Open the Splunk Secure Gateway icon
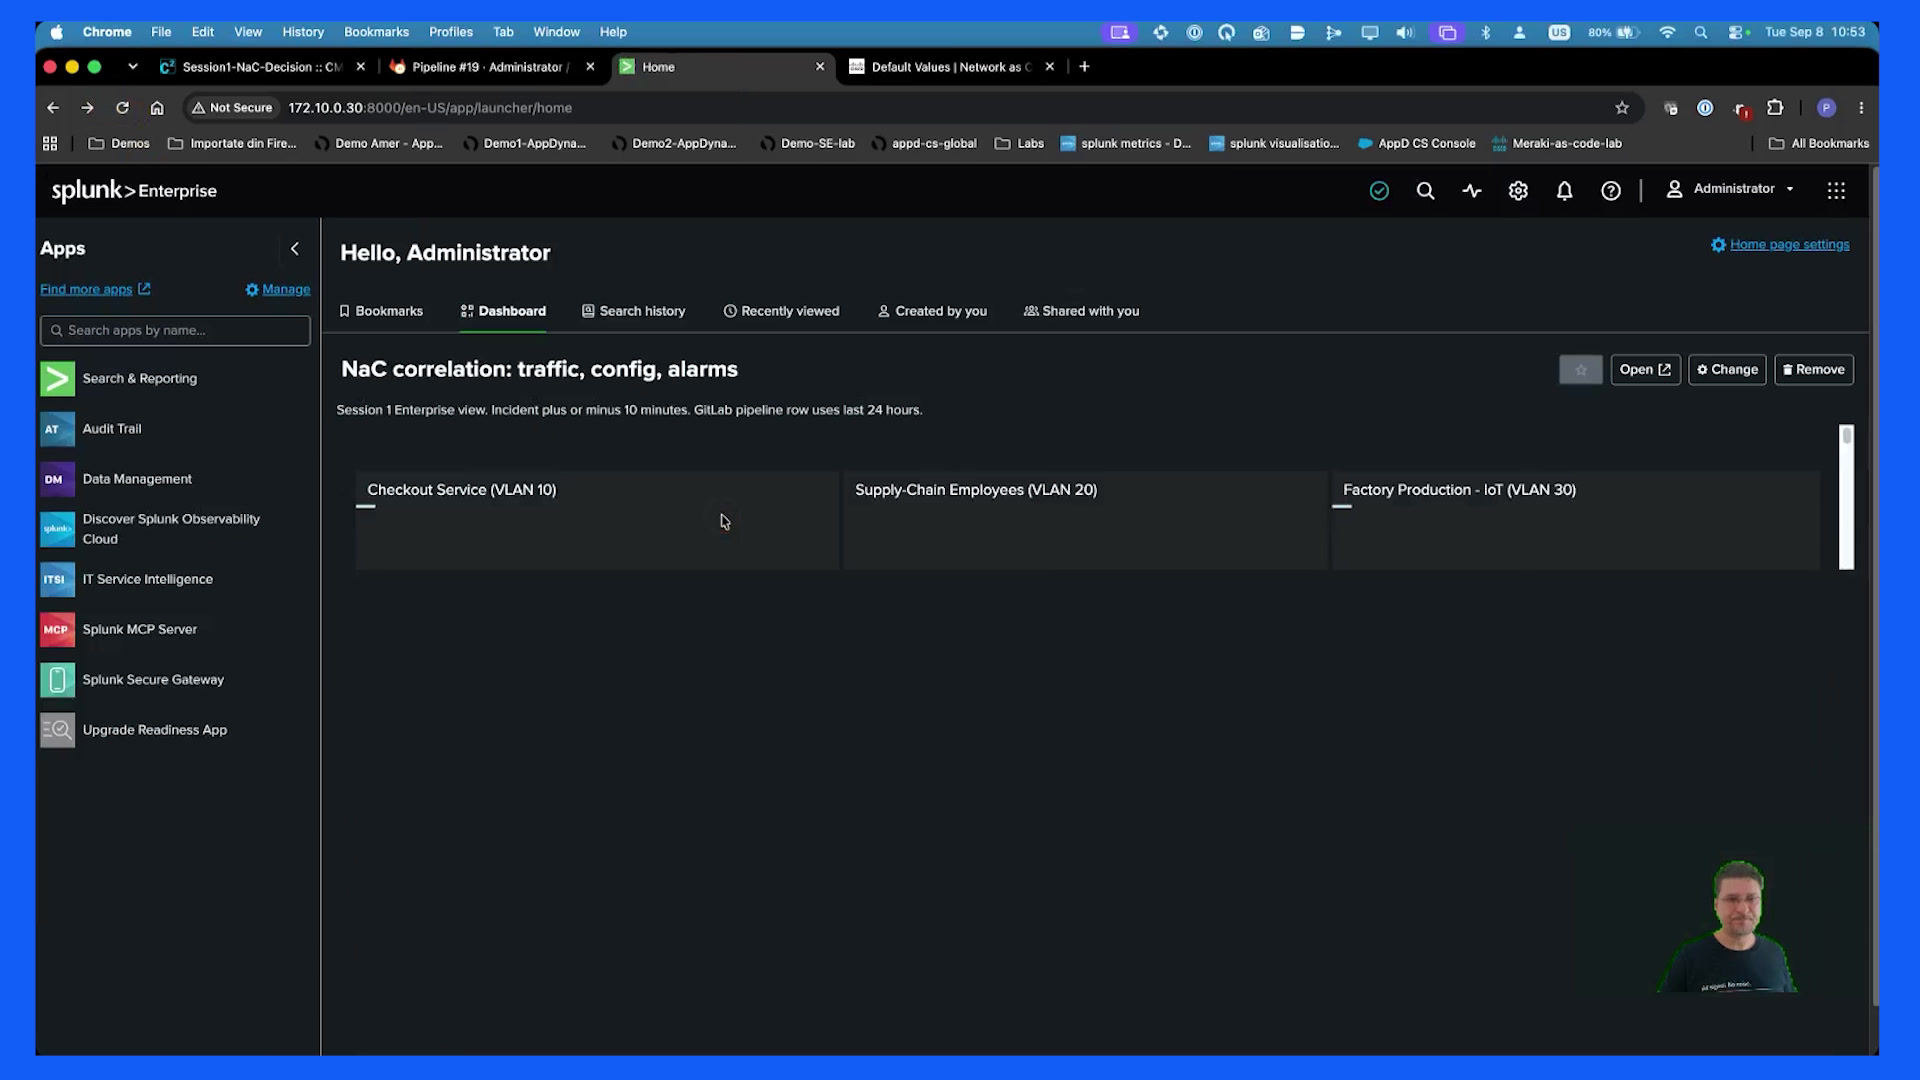This screenshot has height=1080, width=1920. click(57, 680)
